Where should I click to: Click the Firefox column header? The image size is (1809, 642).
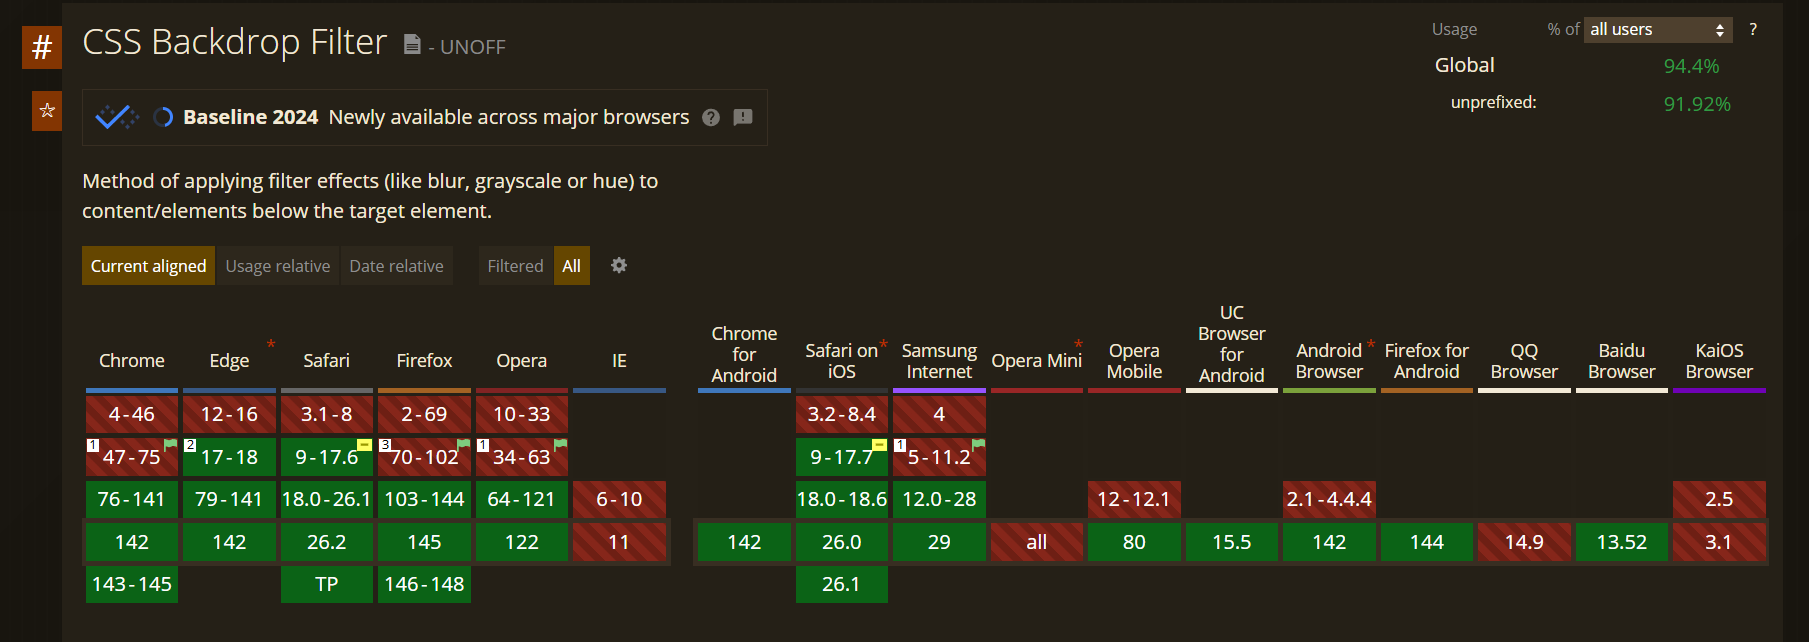[424, 360]
